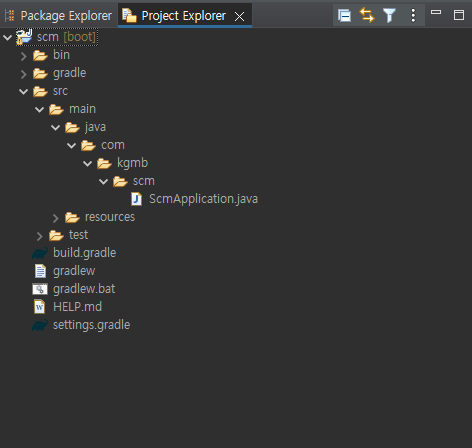Click the kgmb folder icon
The image size is (472, 448).
tap(104, 163)
